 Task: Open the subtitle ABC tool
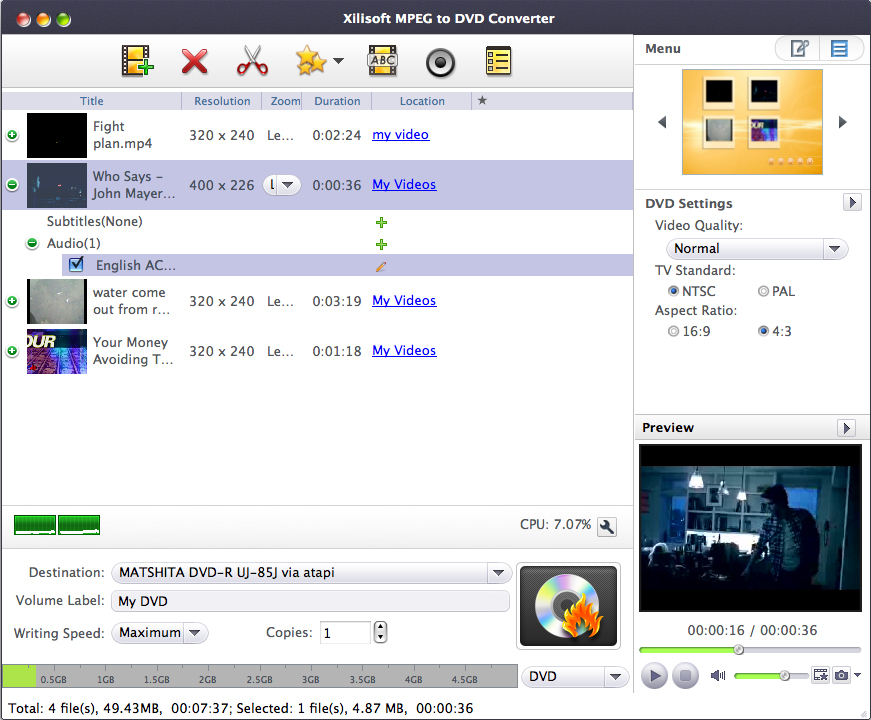tap(382, 62)
